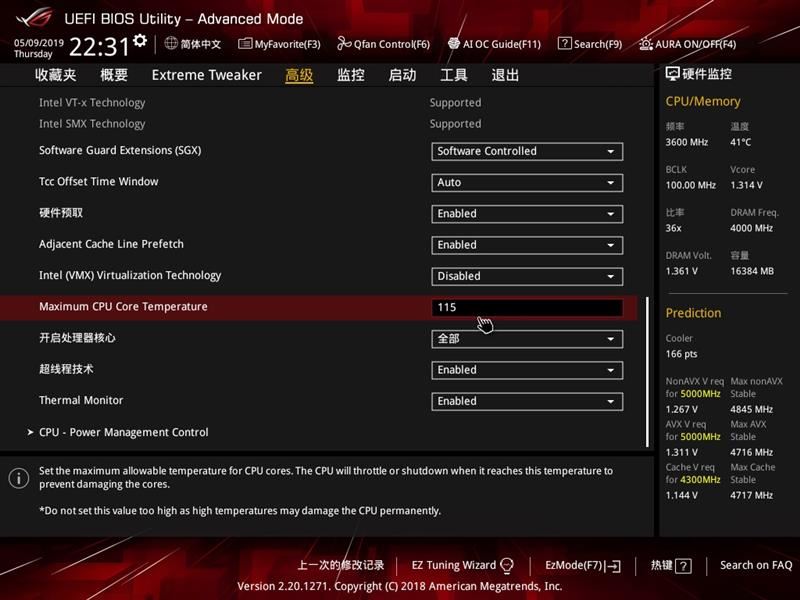
Task: Select the Intel VT-x Technology row
Action: [x=318, y=103]
